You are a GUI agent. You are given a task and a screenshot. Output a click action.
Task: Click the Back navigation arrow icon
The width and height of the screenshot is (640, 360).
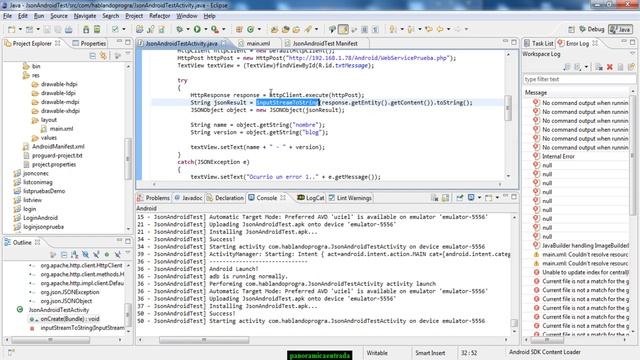click(440, 29)
